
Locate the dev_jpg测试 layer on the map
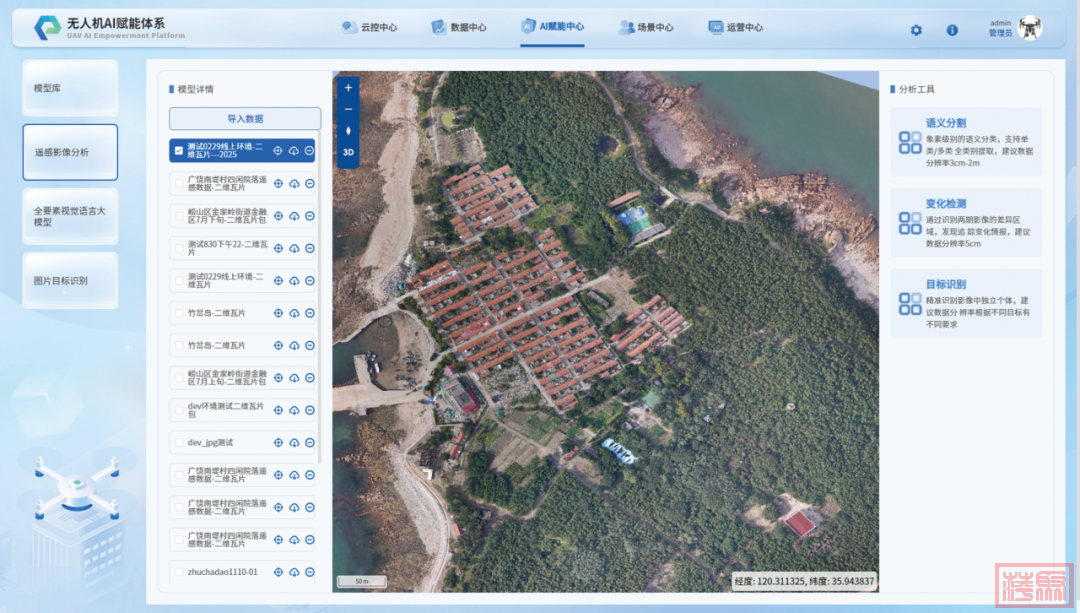click(279, 443)
